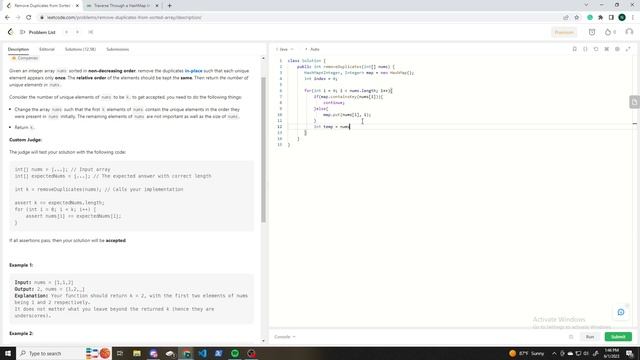Click the in-place link in description

pyautogui.click(x=193, y=71)
